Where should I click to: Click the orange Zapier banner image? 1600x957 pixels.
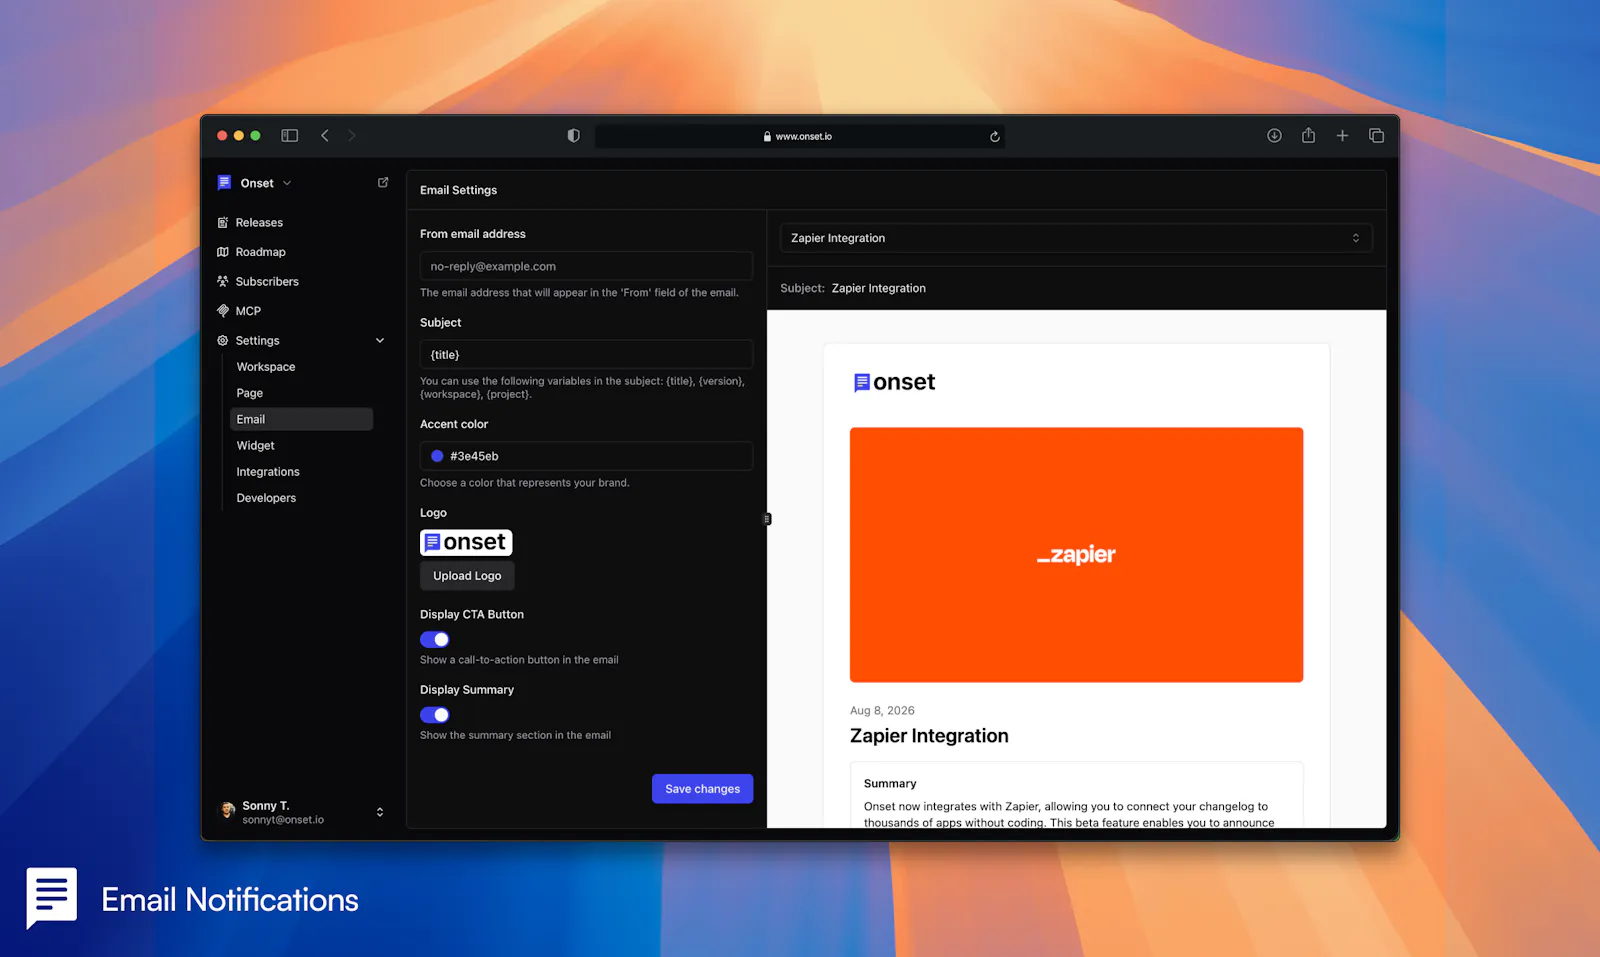1076,555
